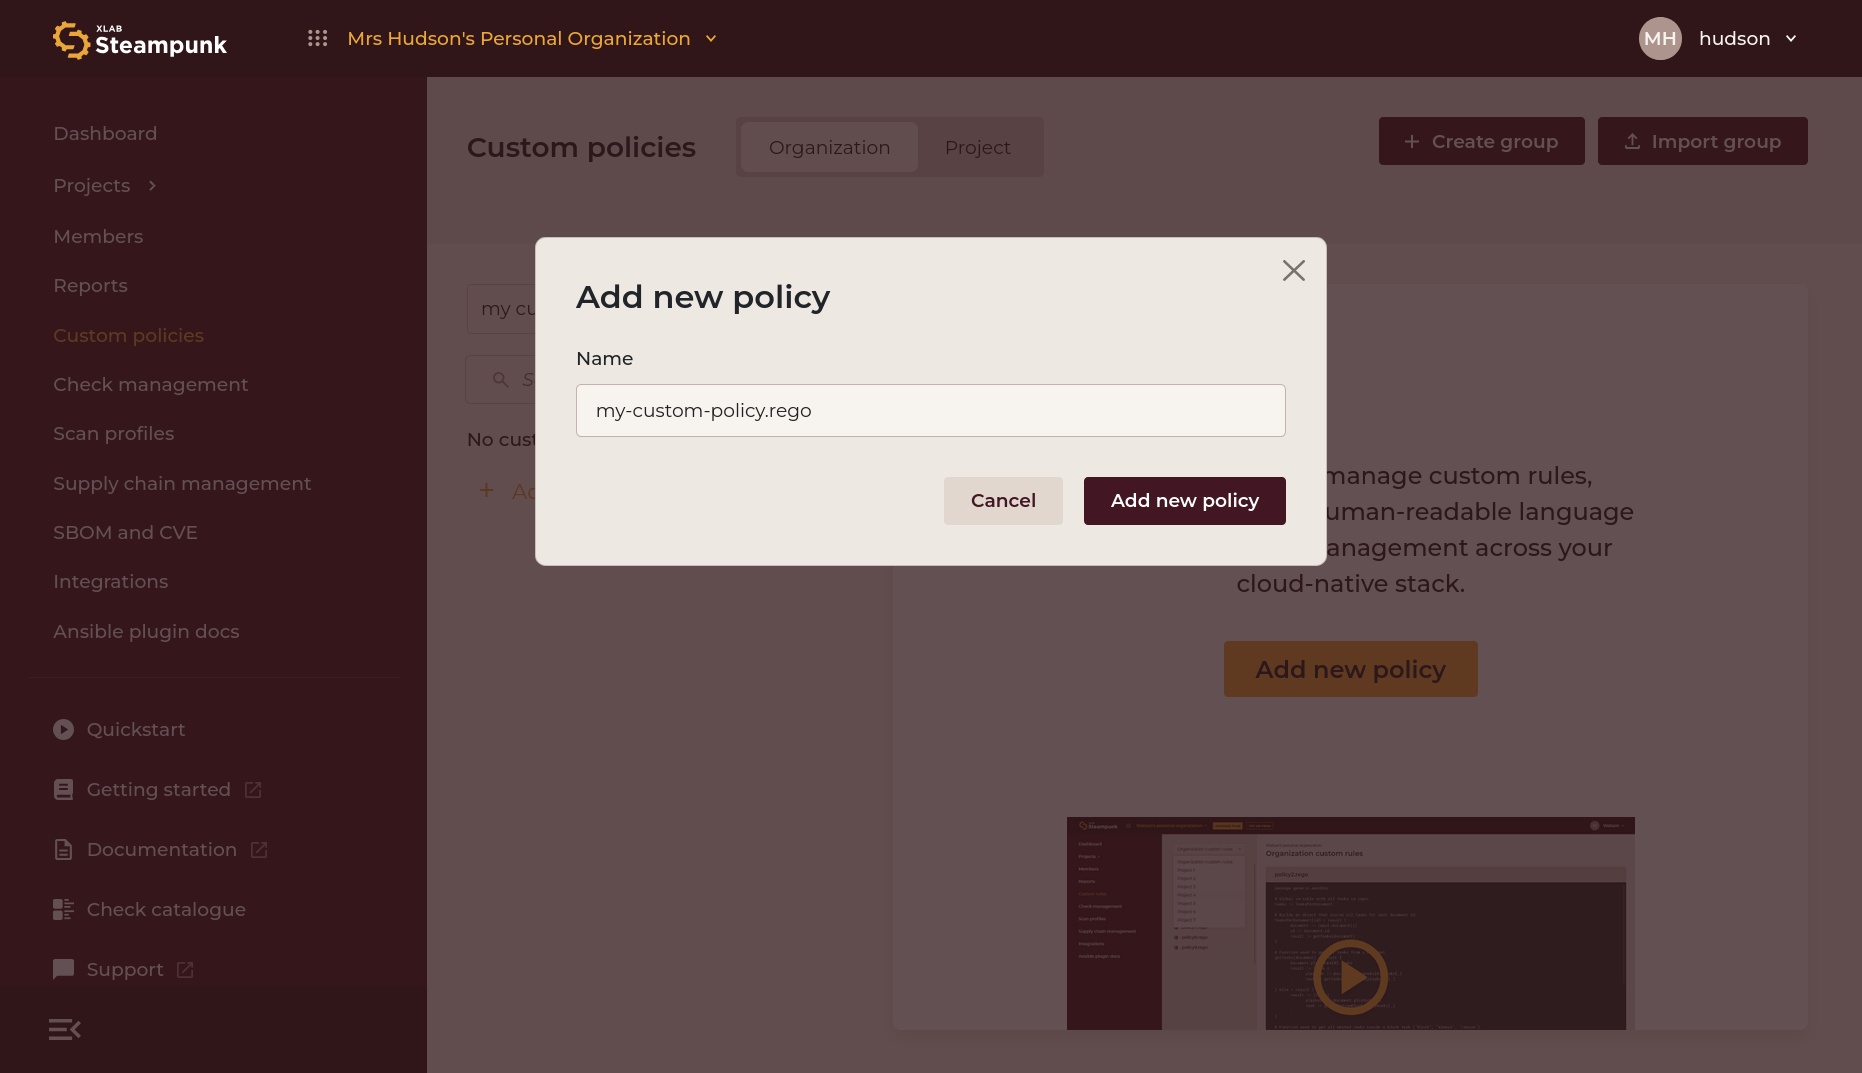
Task: Select the Organization tab
Action: (829, 148)
